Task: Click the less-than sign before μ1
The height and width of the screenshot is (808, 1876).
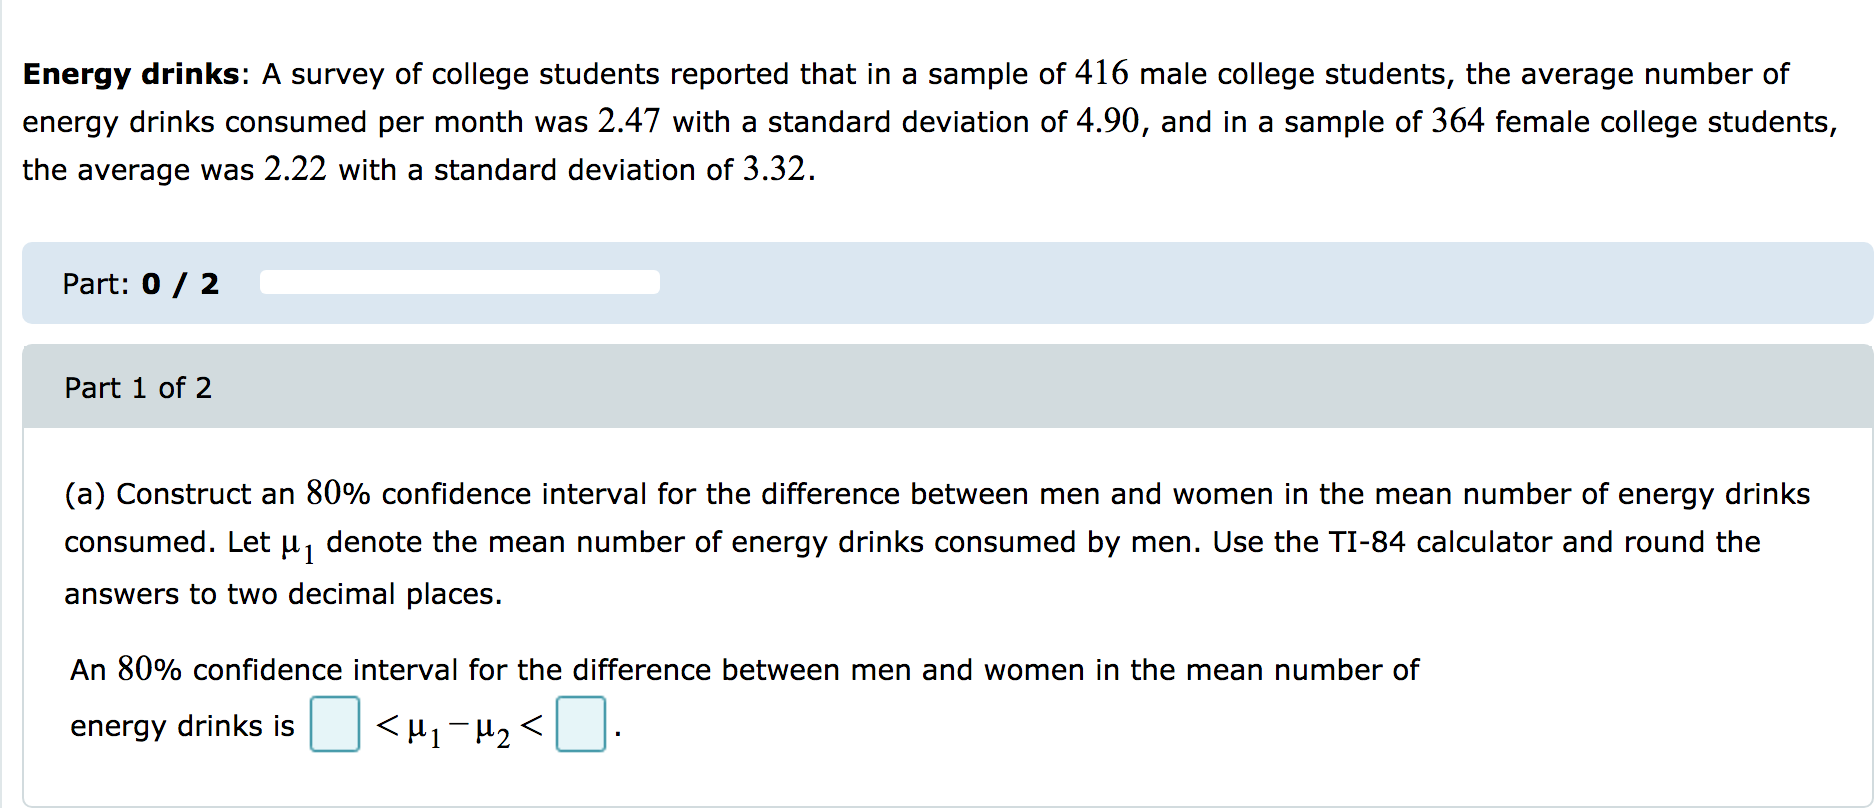Action: click(x=386, y=726)
